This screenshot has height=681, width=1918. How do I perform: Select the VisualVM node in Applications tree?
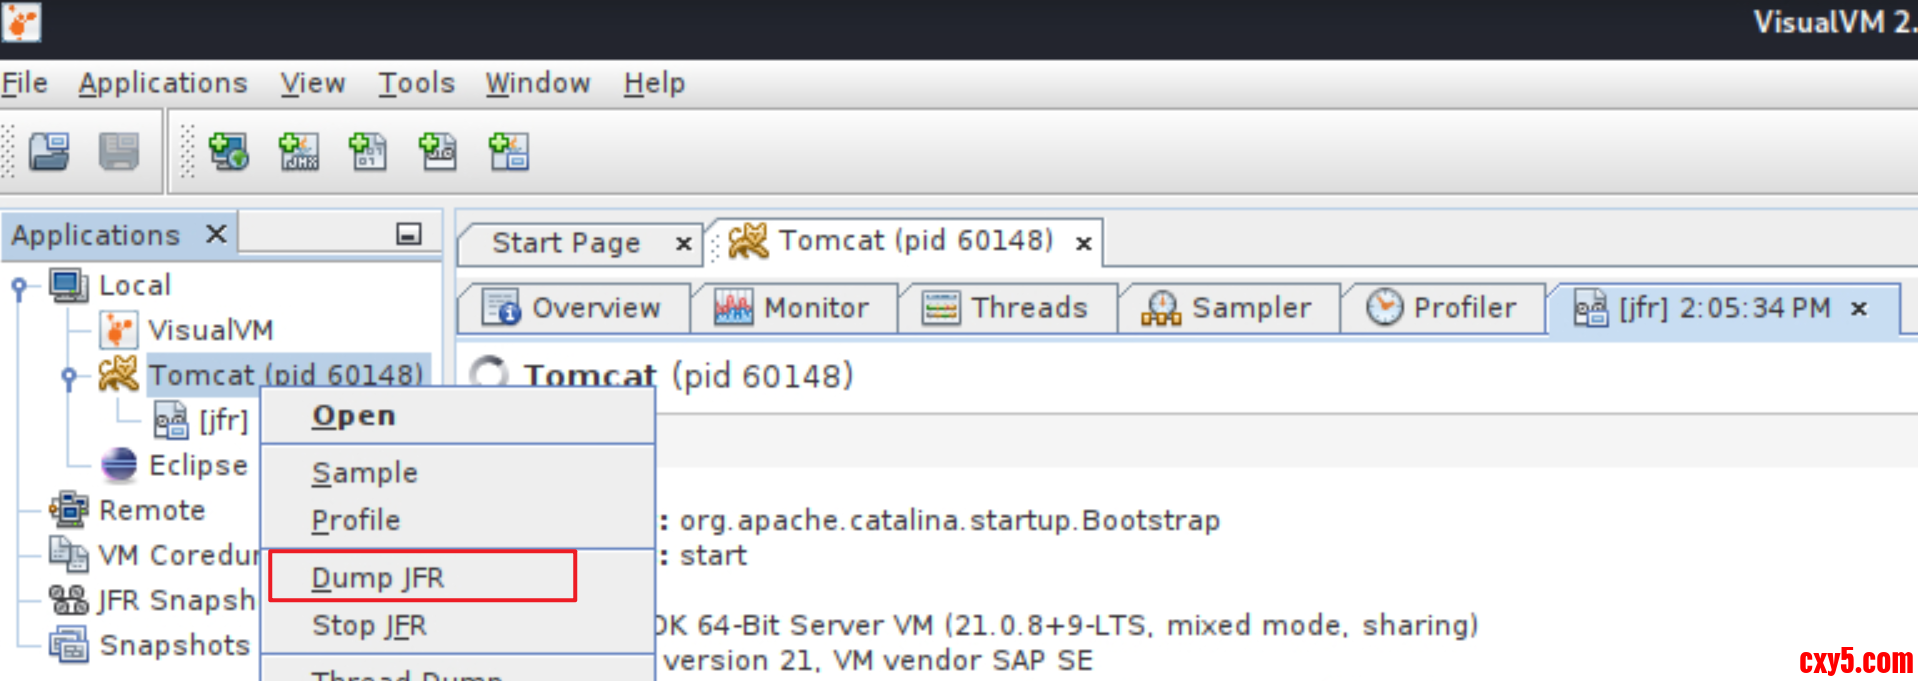(x=210, y=330)
